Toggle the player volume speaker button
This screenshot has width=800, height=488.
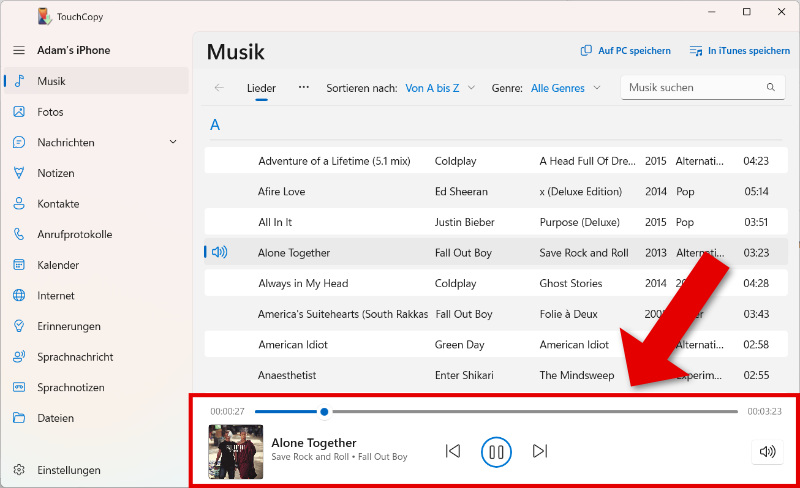(767, 452)
